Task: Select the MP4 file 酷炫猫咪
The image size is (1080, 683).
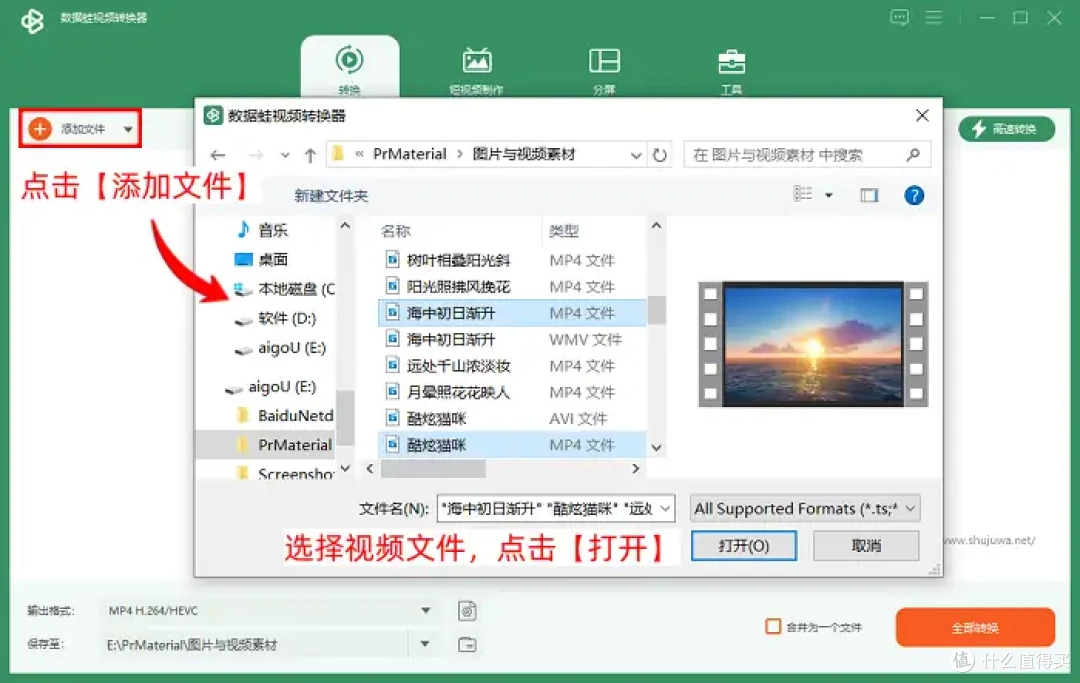Action: (511, 445)
